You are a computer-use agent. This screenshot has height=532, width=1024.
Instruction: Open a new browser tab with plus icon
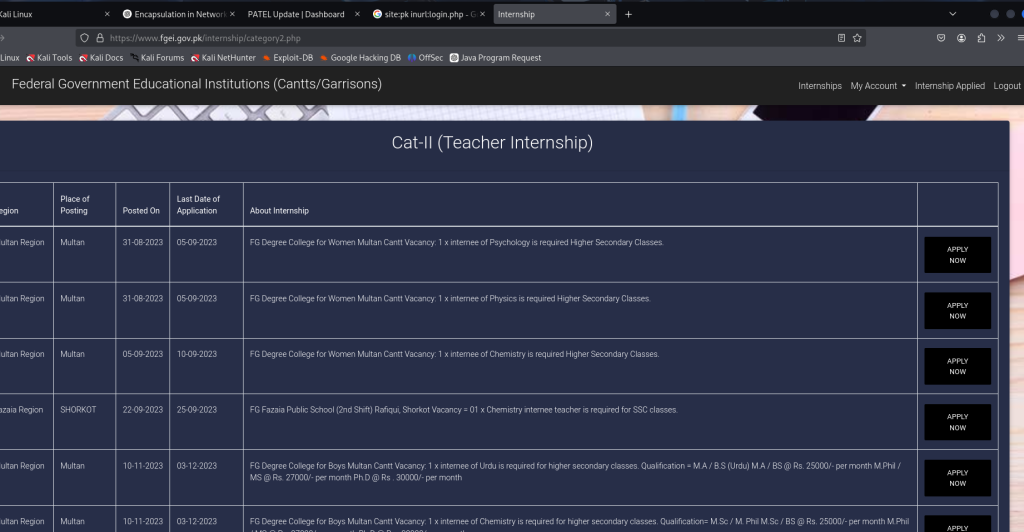coord(628,14)
